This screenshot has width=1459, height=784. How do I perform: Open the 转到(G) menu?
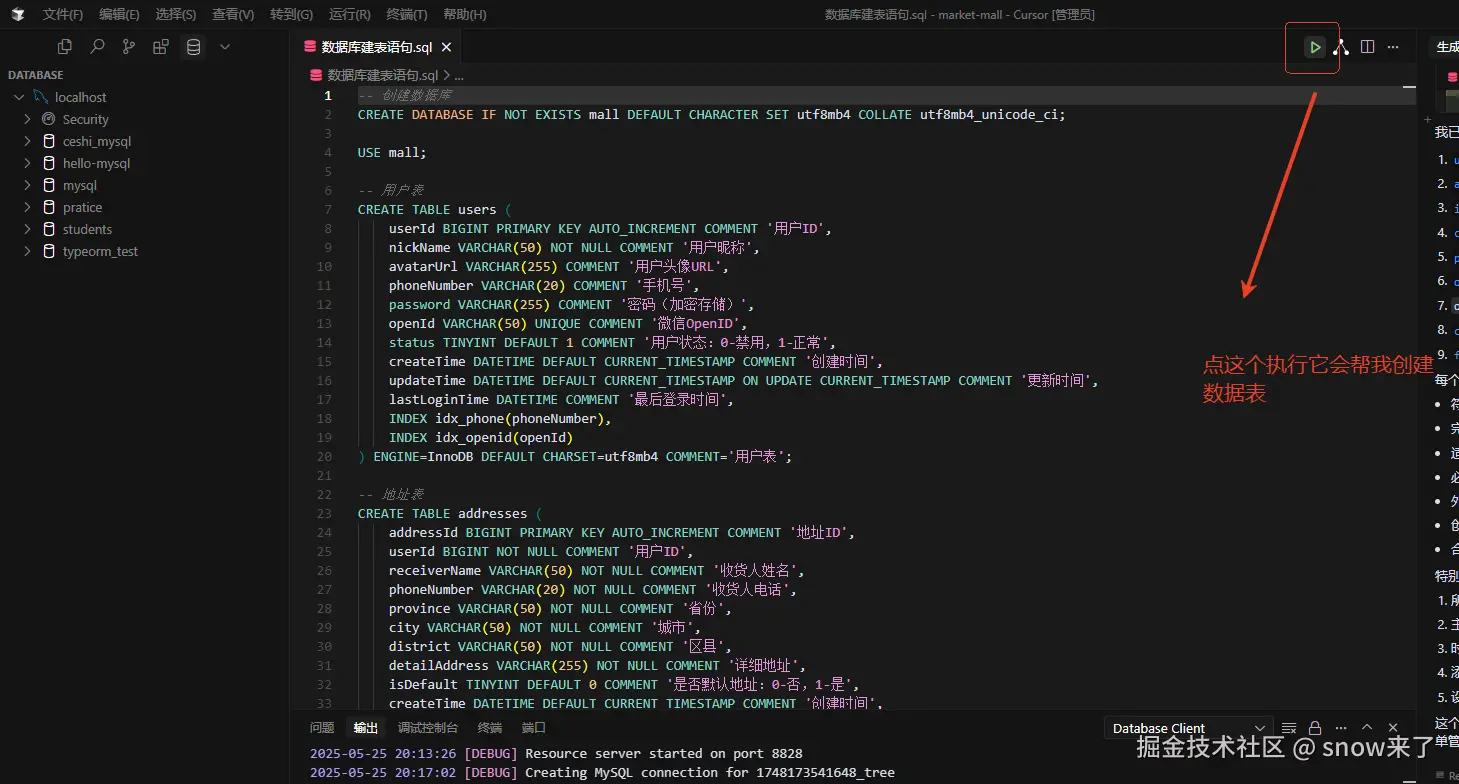coord(291,14)
